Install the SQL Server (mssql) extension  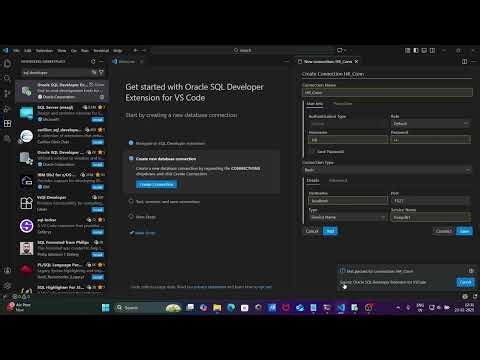(x=98, y=119)
